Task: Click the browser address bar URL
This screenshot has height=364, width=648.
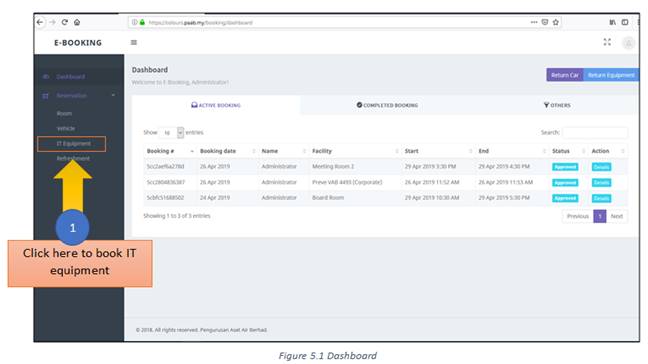Action: tap(200, 23)
